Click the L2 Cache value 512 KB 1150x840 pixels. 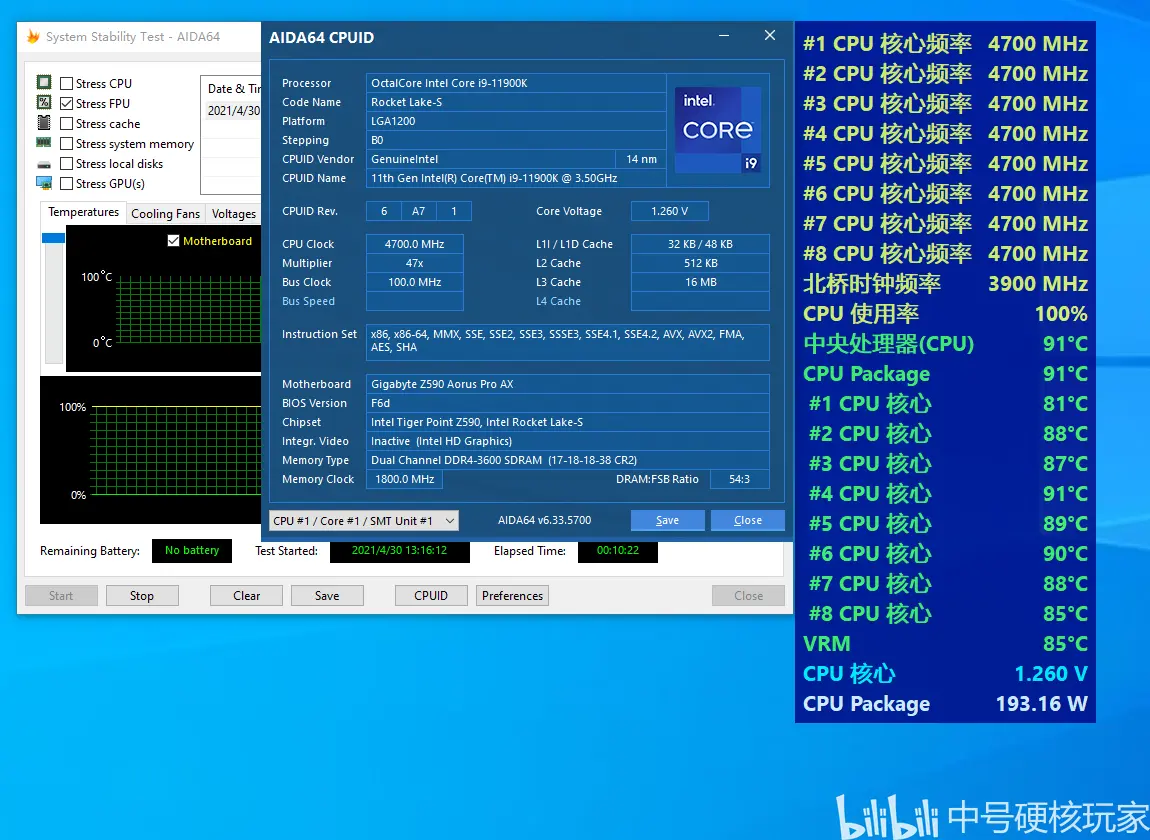(x=700, y=263)
